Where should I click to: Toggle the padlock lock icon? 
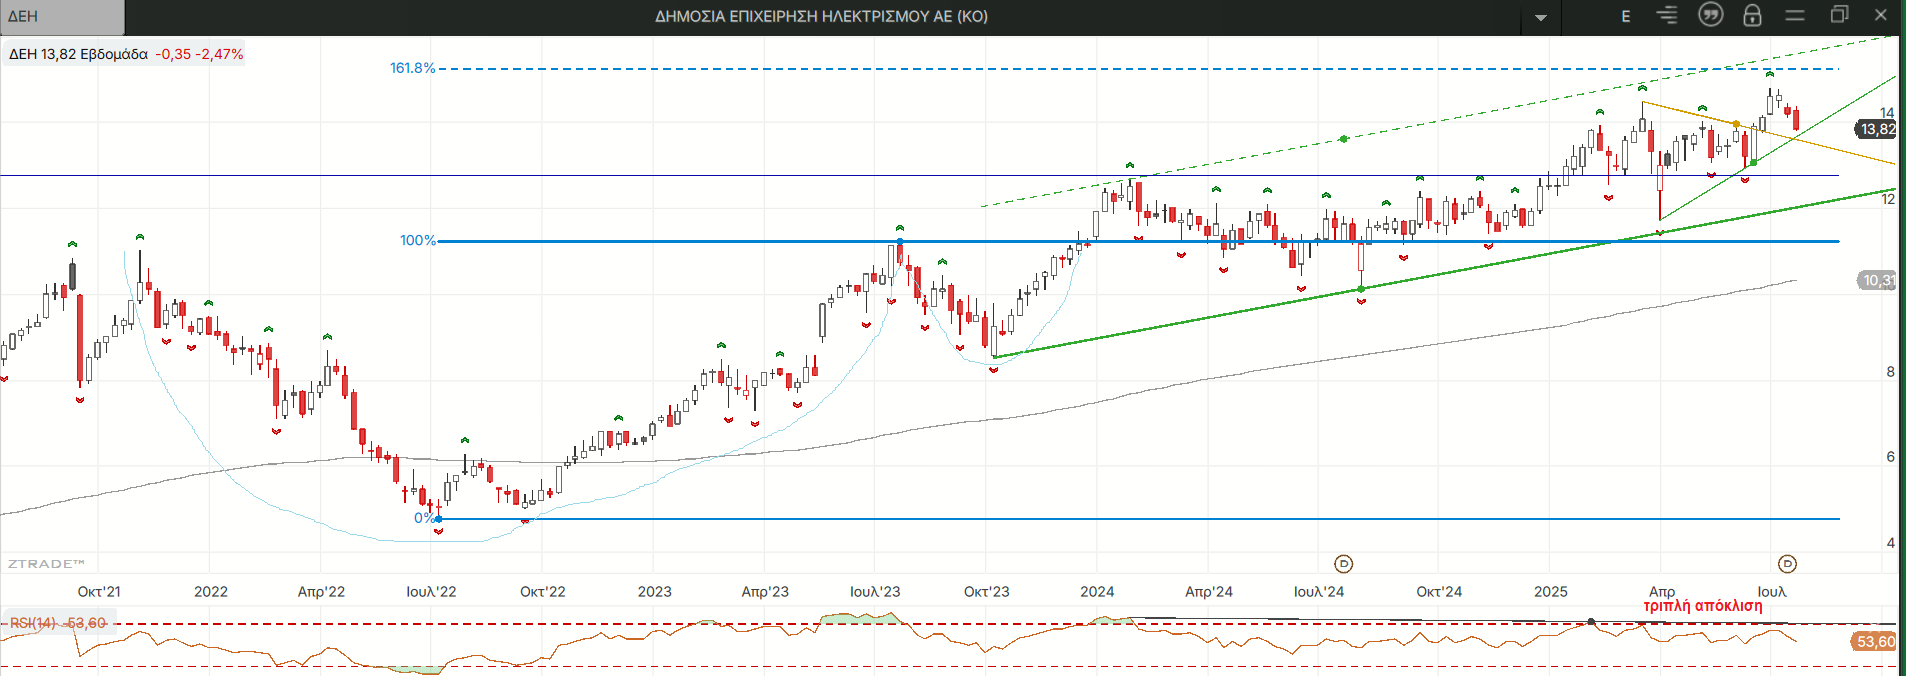click(1752, 15)
